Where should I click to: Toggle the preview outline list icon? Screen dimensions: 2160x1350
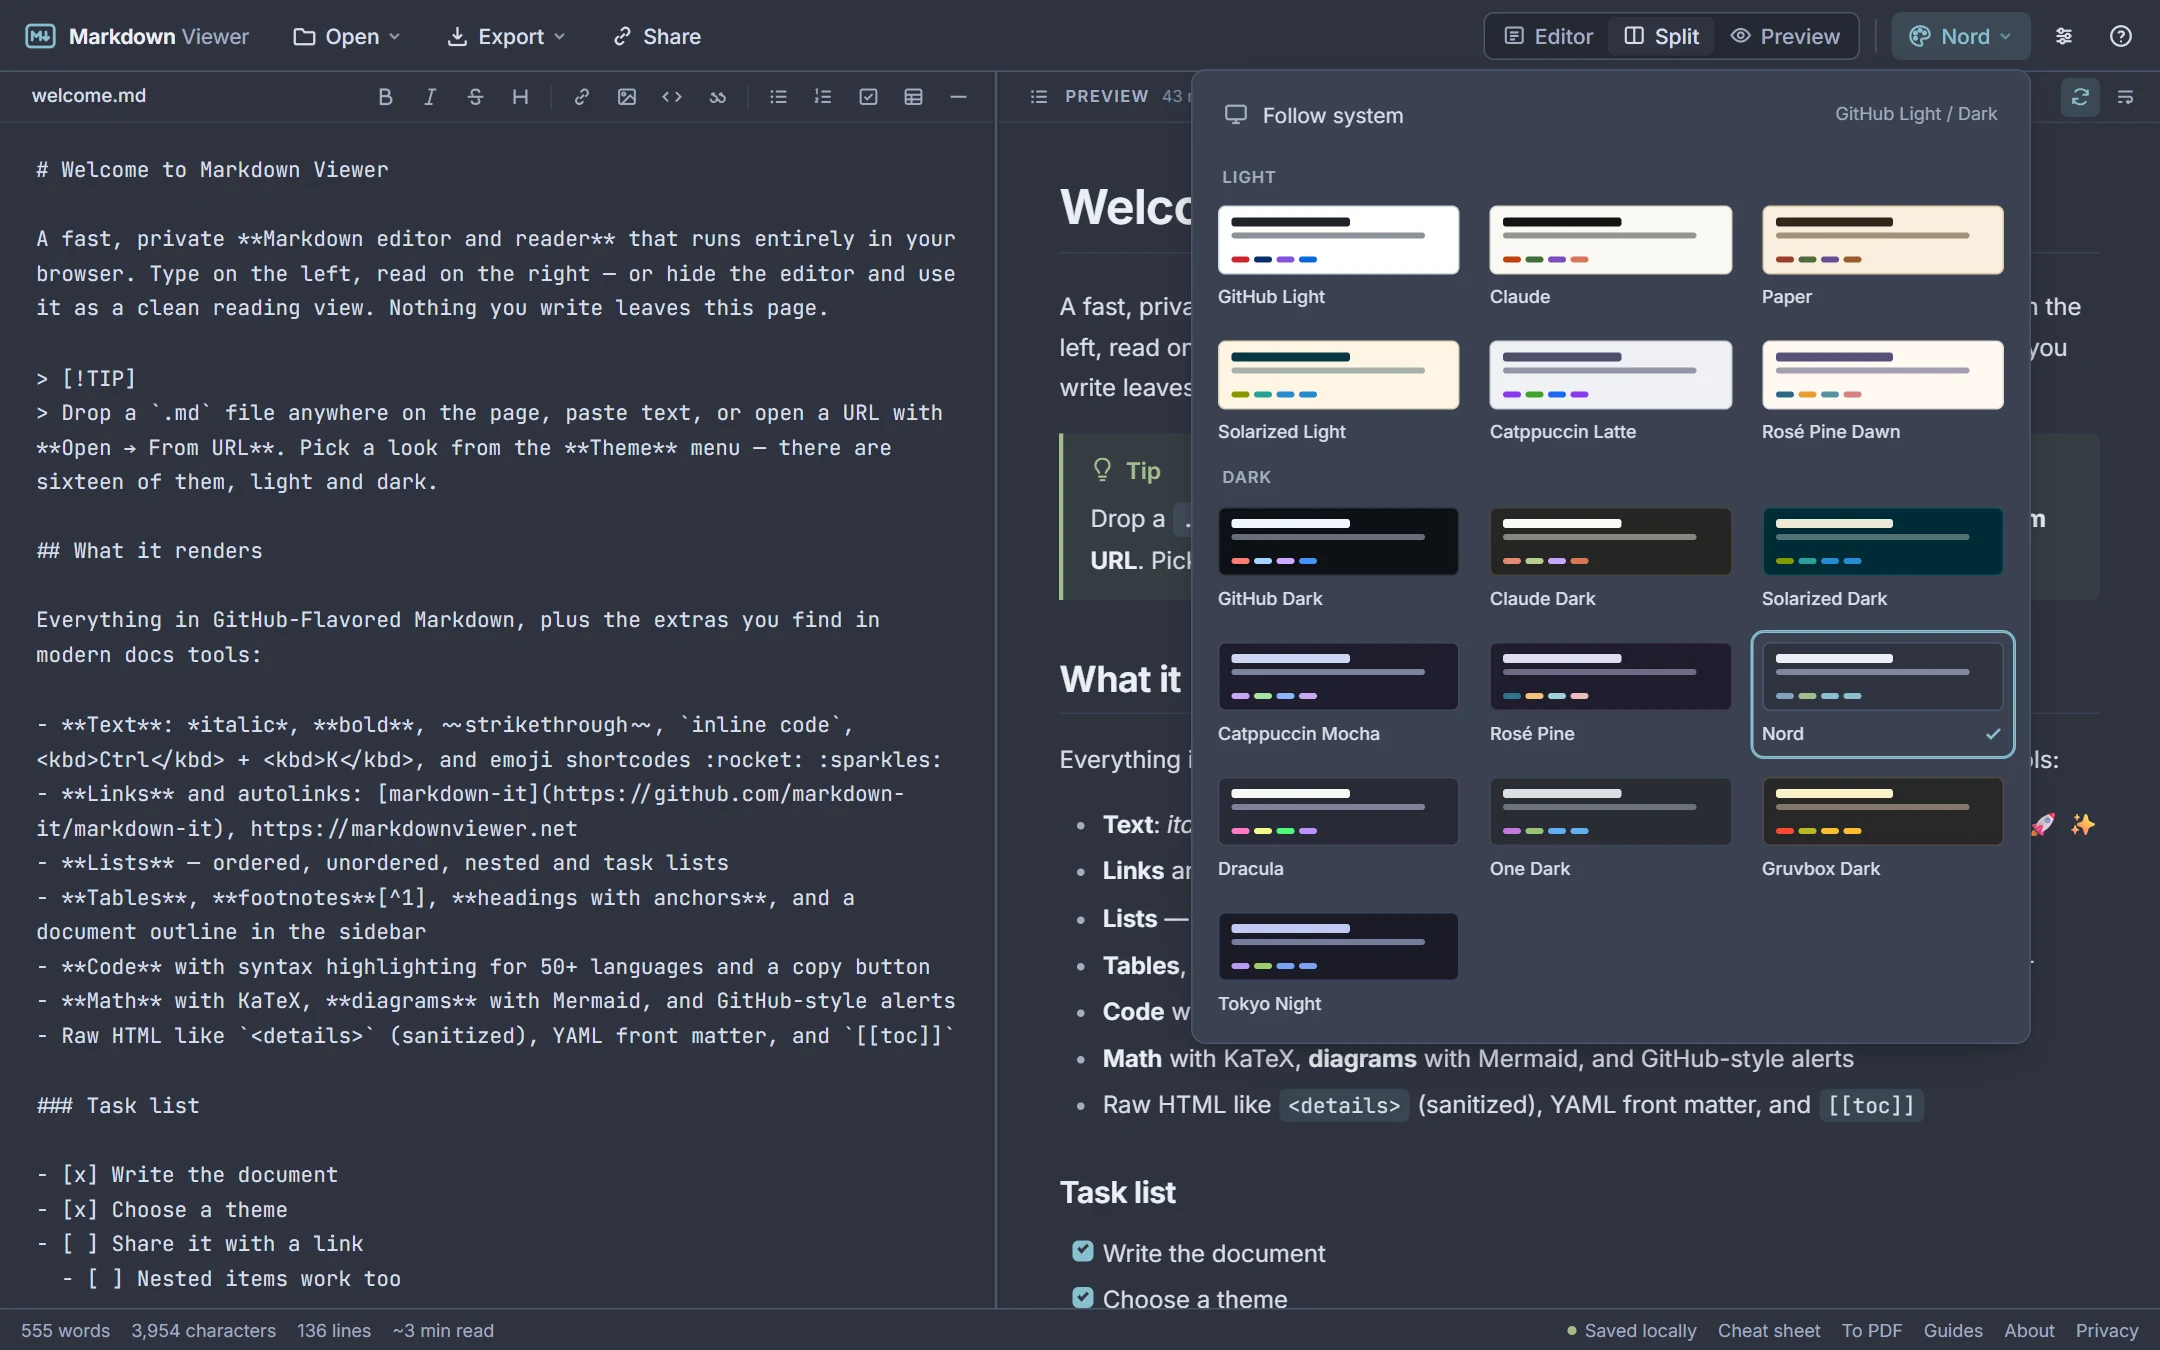(1039, 97)
